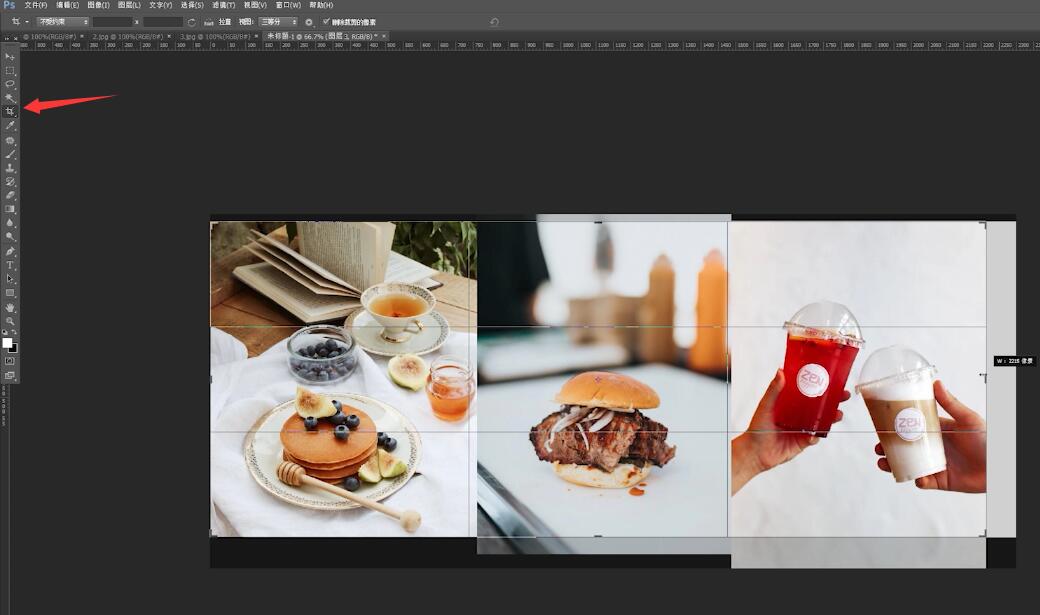Select the Magic Wand tool

[x=10, y=98]
